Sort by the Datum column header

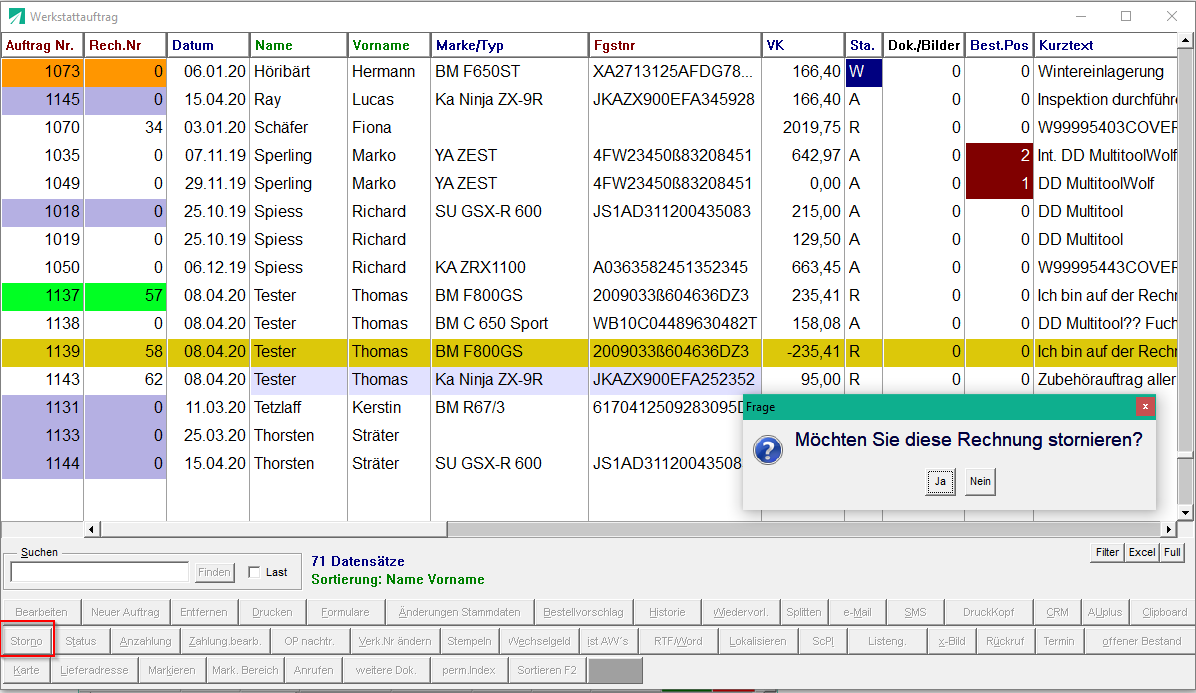208,45
